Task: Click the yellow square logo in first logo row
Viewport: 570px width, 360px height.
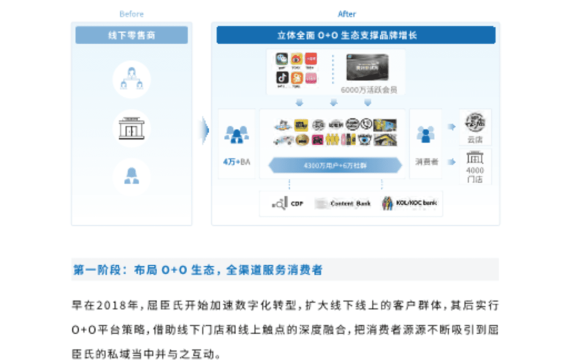Action: 301,125
